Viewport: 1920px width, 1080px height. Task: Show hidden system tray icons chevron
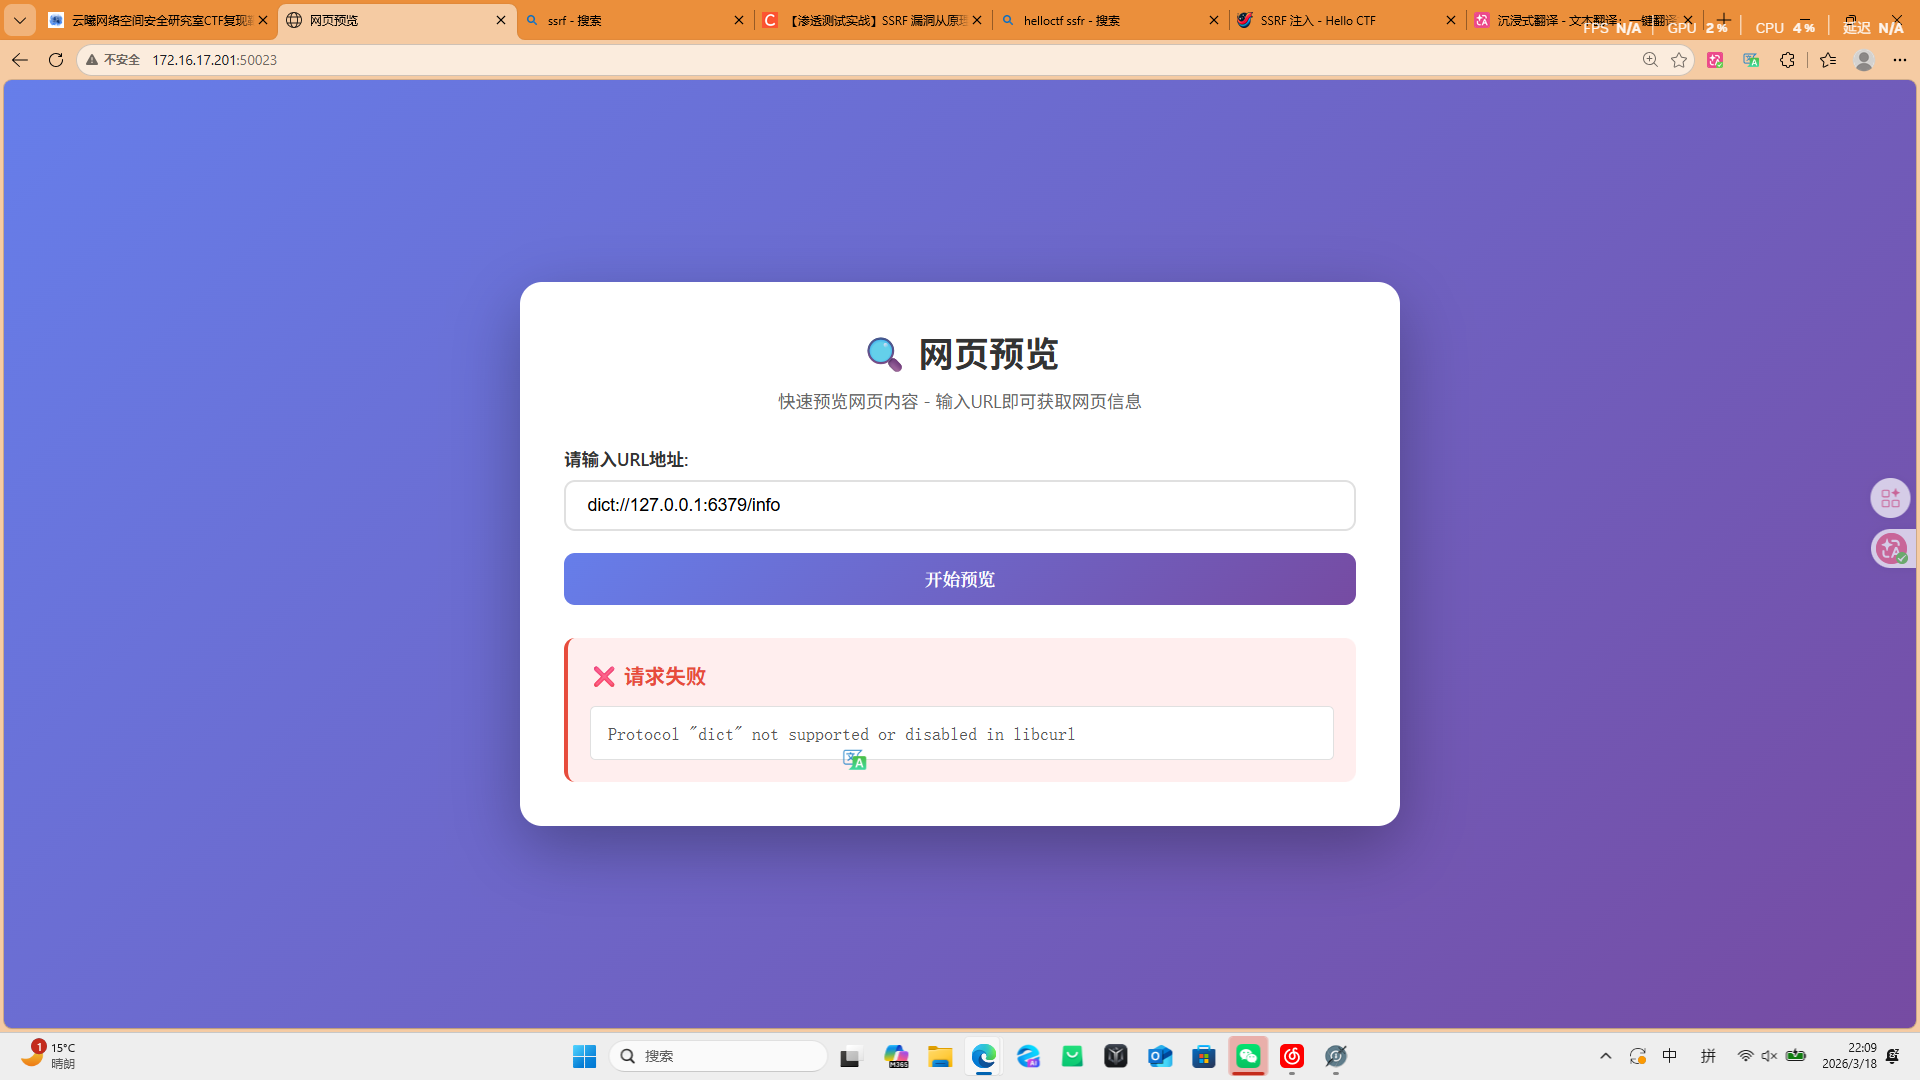point(1606,1056)
